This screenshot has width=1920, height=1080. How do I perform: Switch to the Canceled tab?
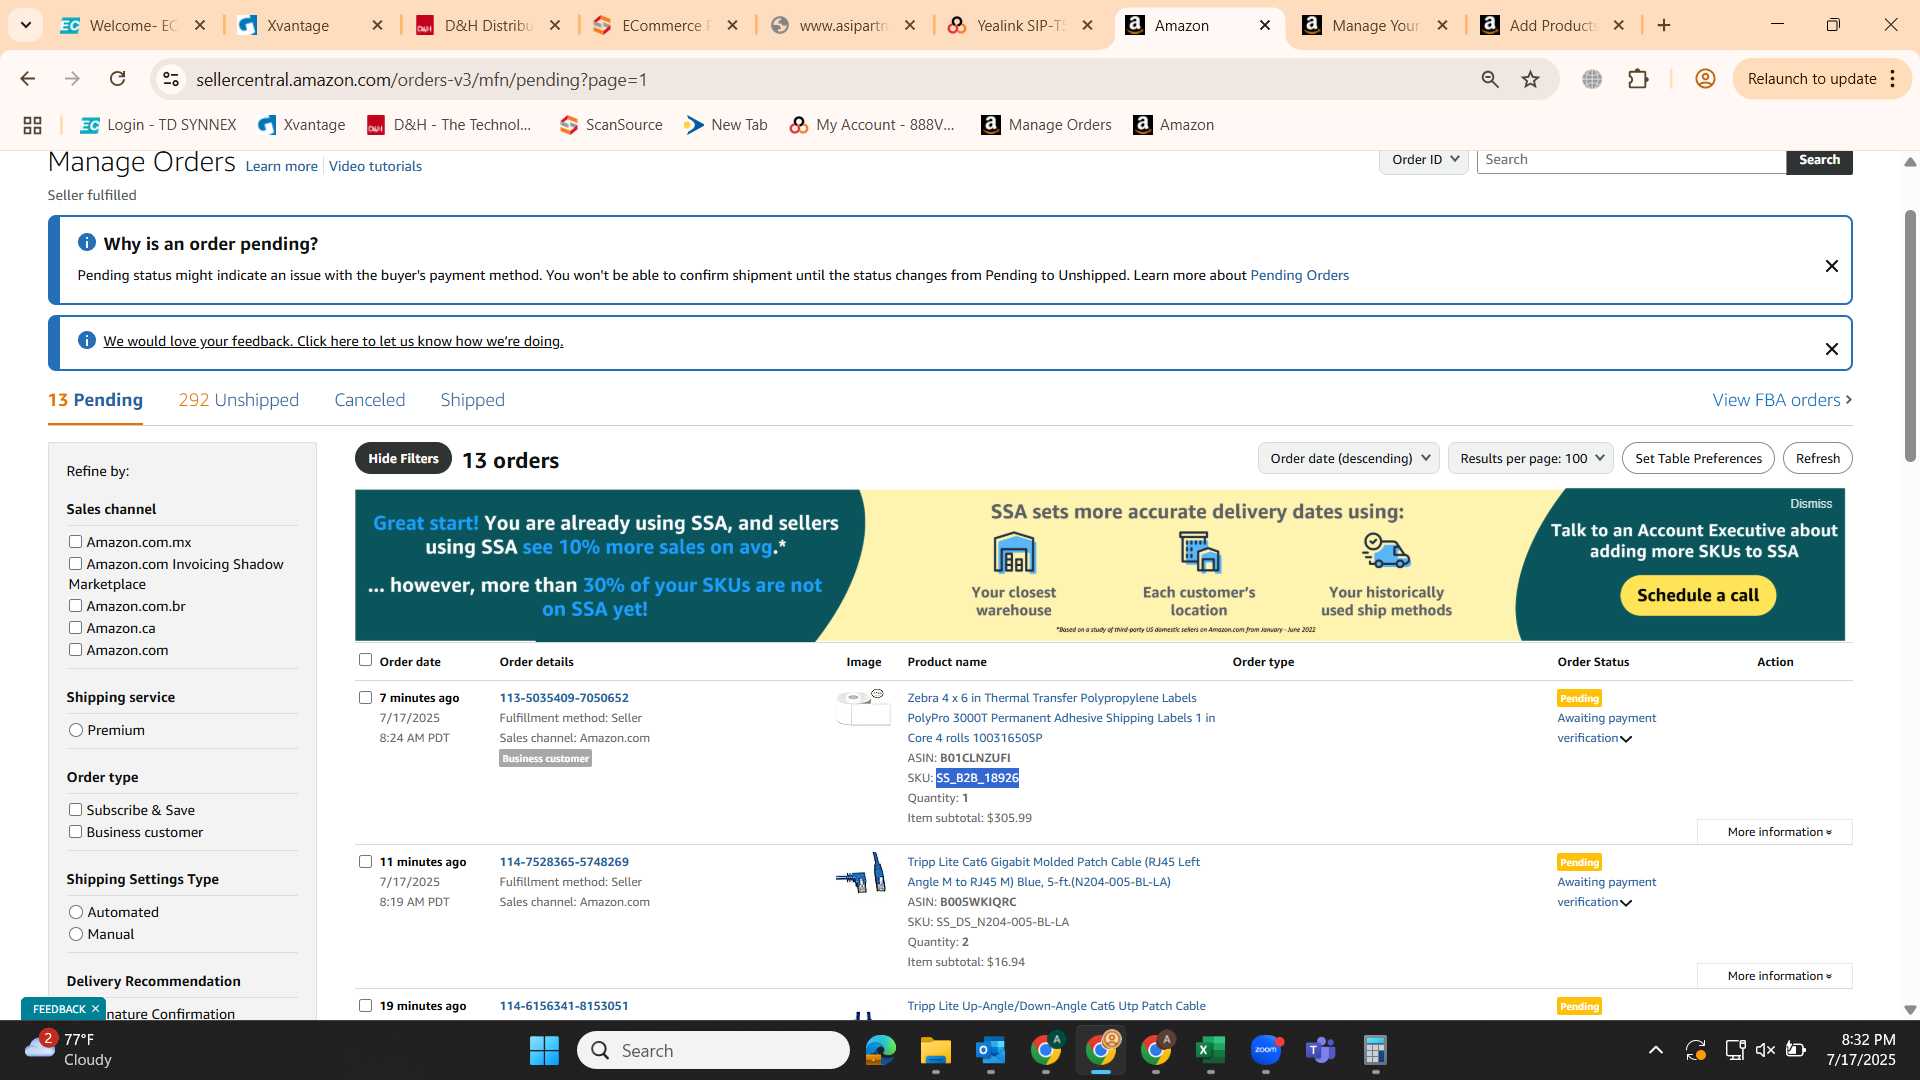pos(370,400)
